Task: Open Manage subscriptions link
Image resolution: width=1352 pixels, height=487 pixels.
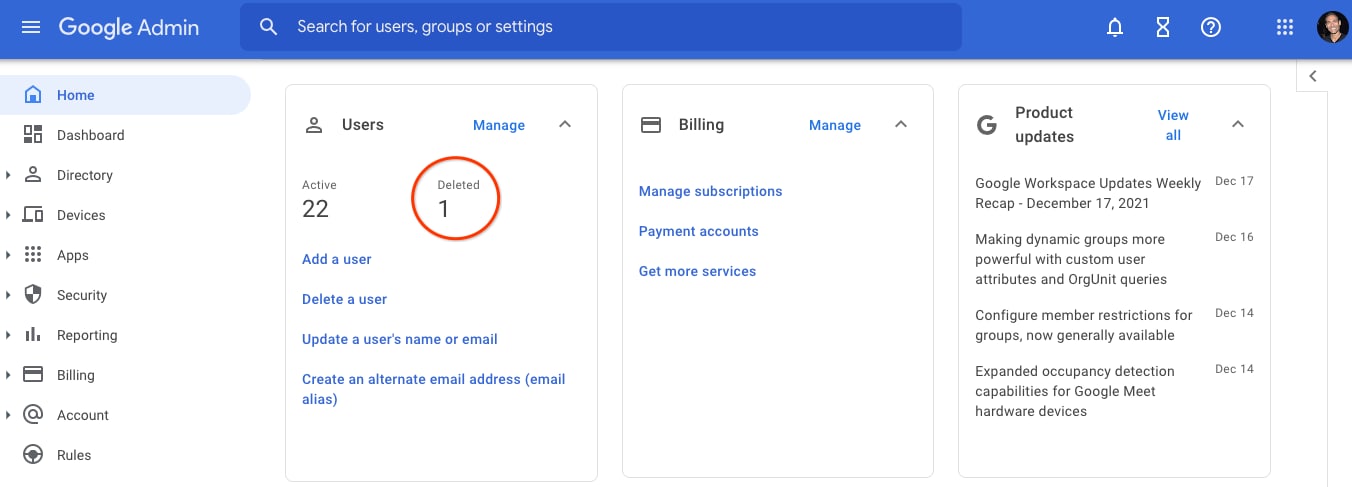Action: [x=710, y=191]
